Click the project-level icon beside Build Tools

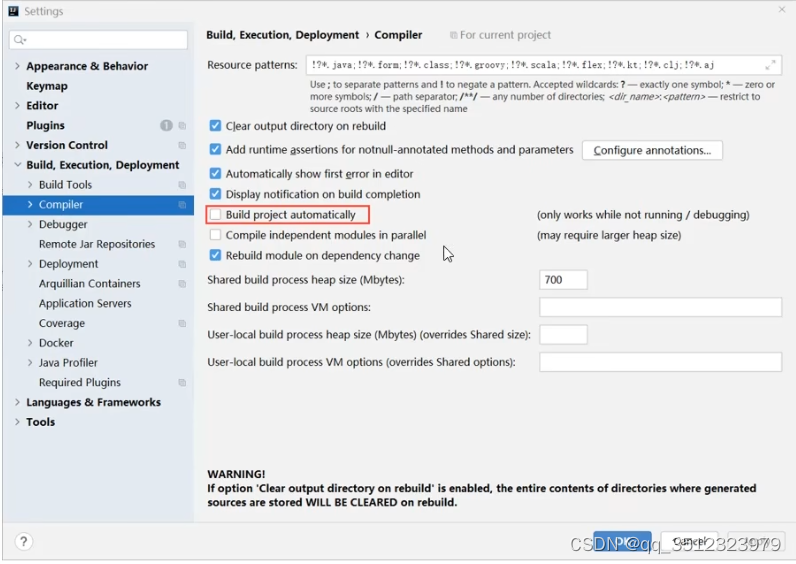[x=182, y=185]
